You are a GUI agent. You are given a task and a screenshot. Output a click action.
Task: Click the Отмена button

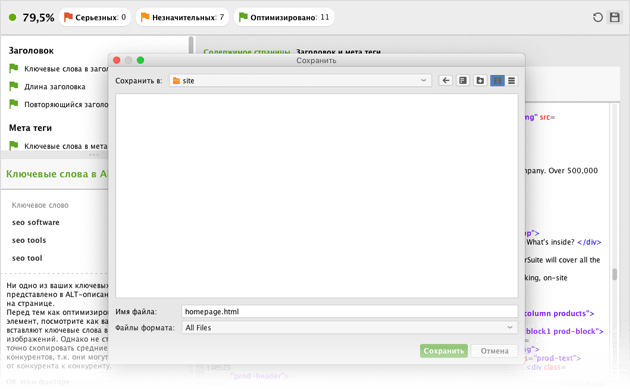pos(494,351)
